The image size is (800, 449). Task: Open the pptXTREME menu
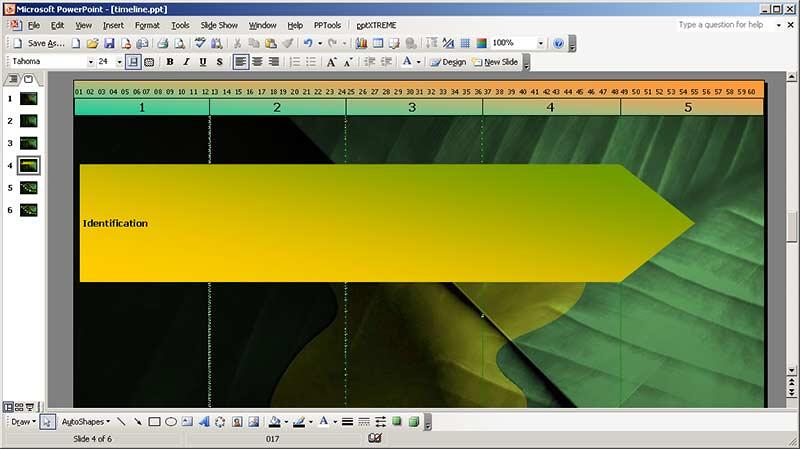pos(375,25)
